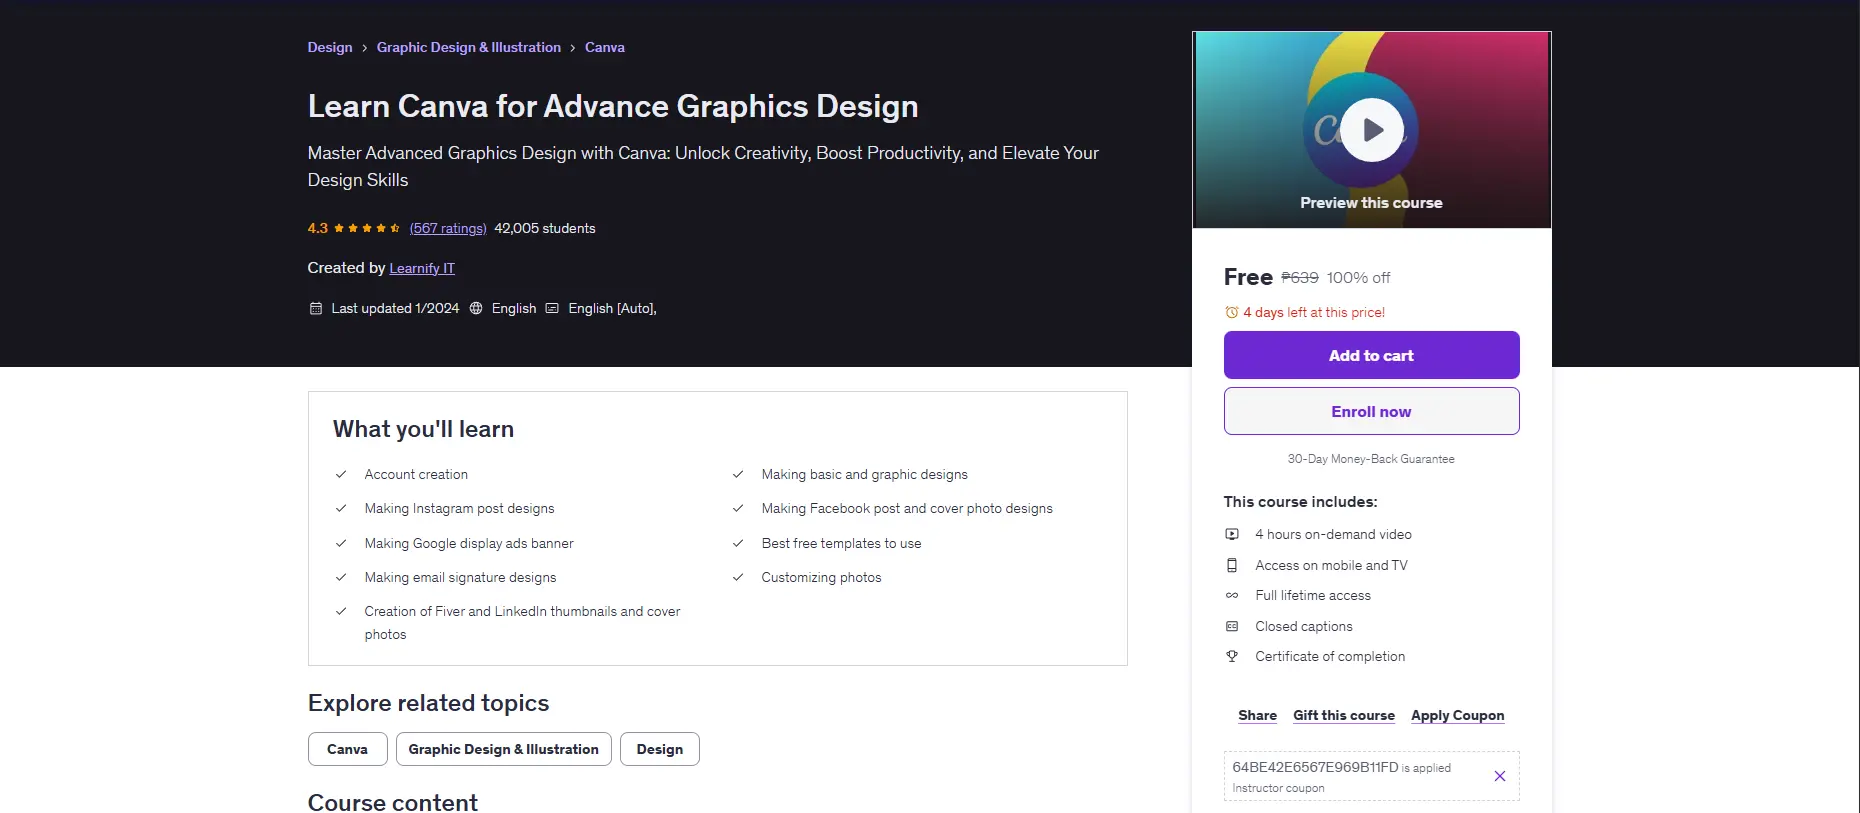Click the Enroll now button
The height and width of the screenshot is (813, 1860).
pyautogui.click(x=1371, y=411)
